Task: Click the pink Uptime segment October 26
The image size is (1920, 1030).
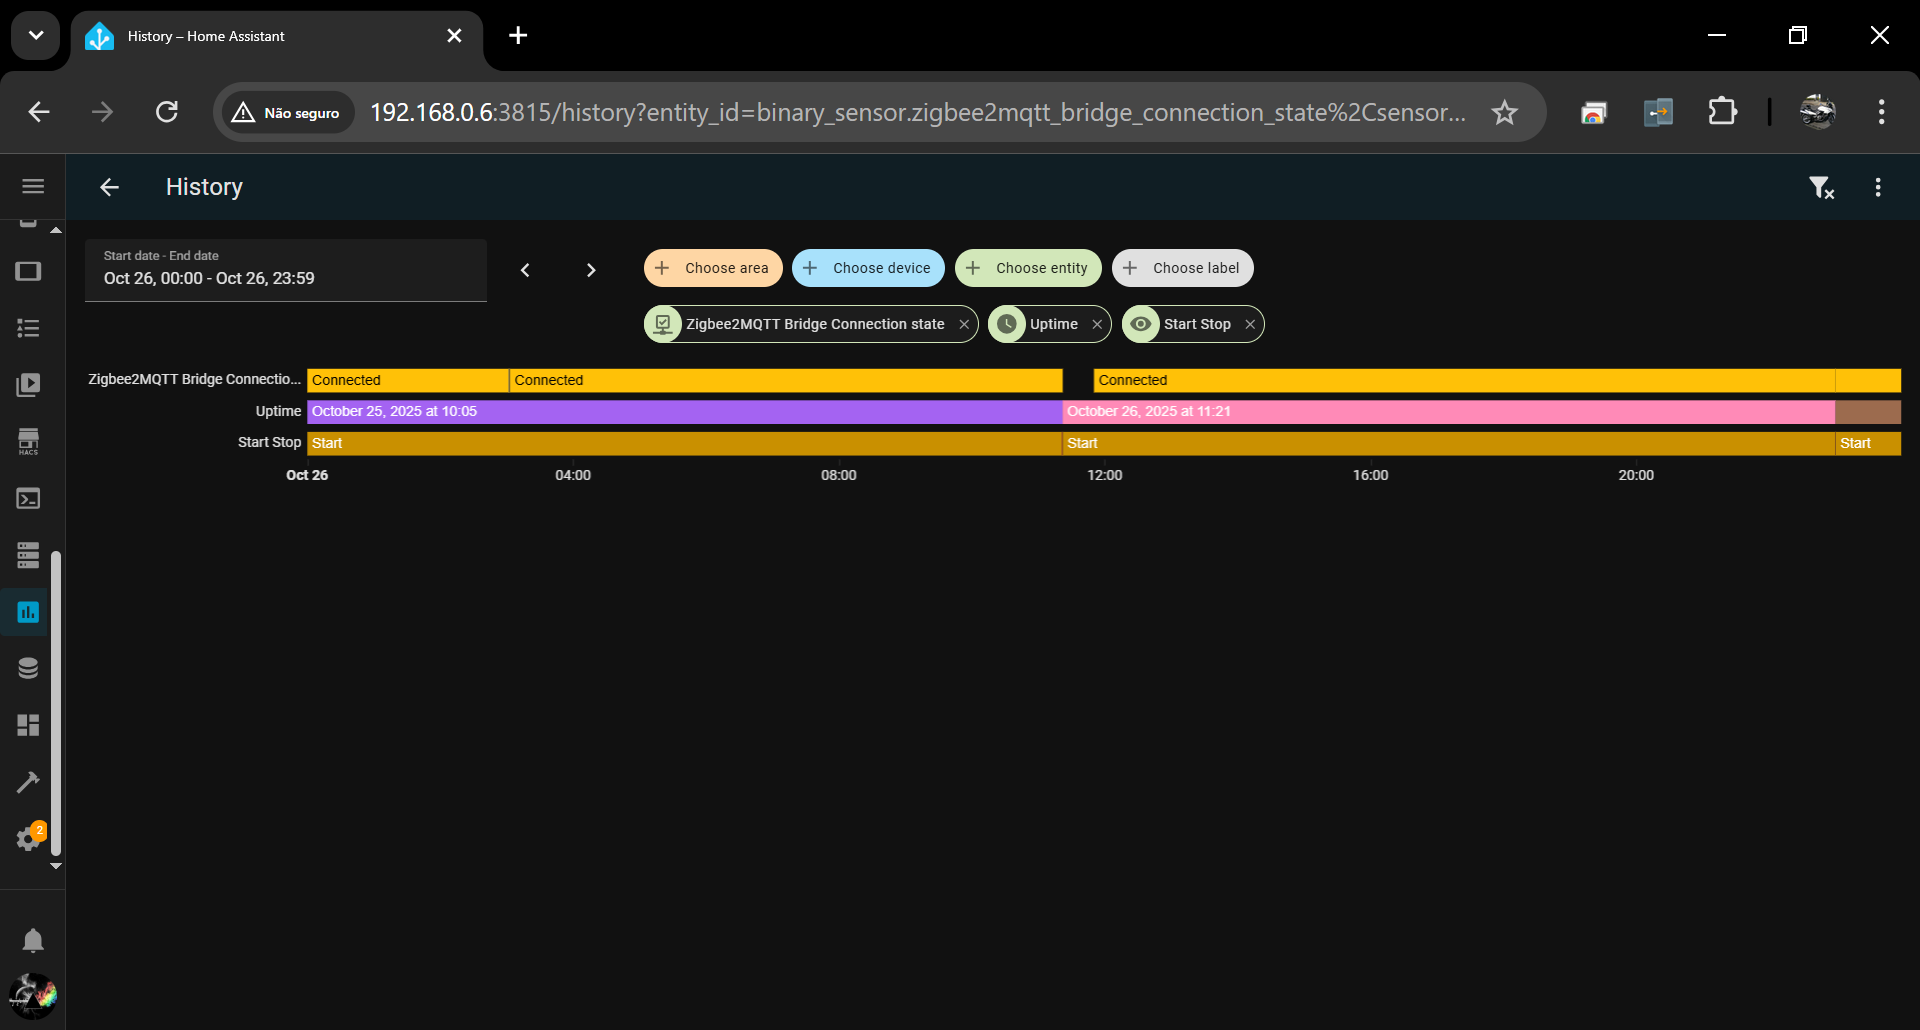Action: (x=1448, y=411)
